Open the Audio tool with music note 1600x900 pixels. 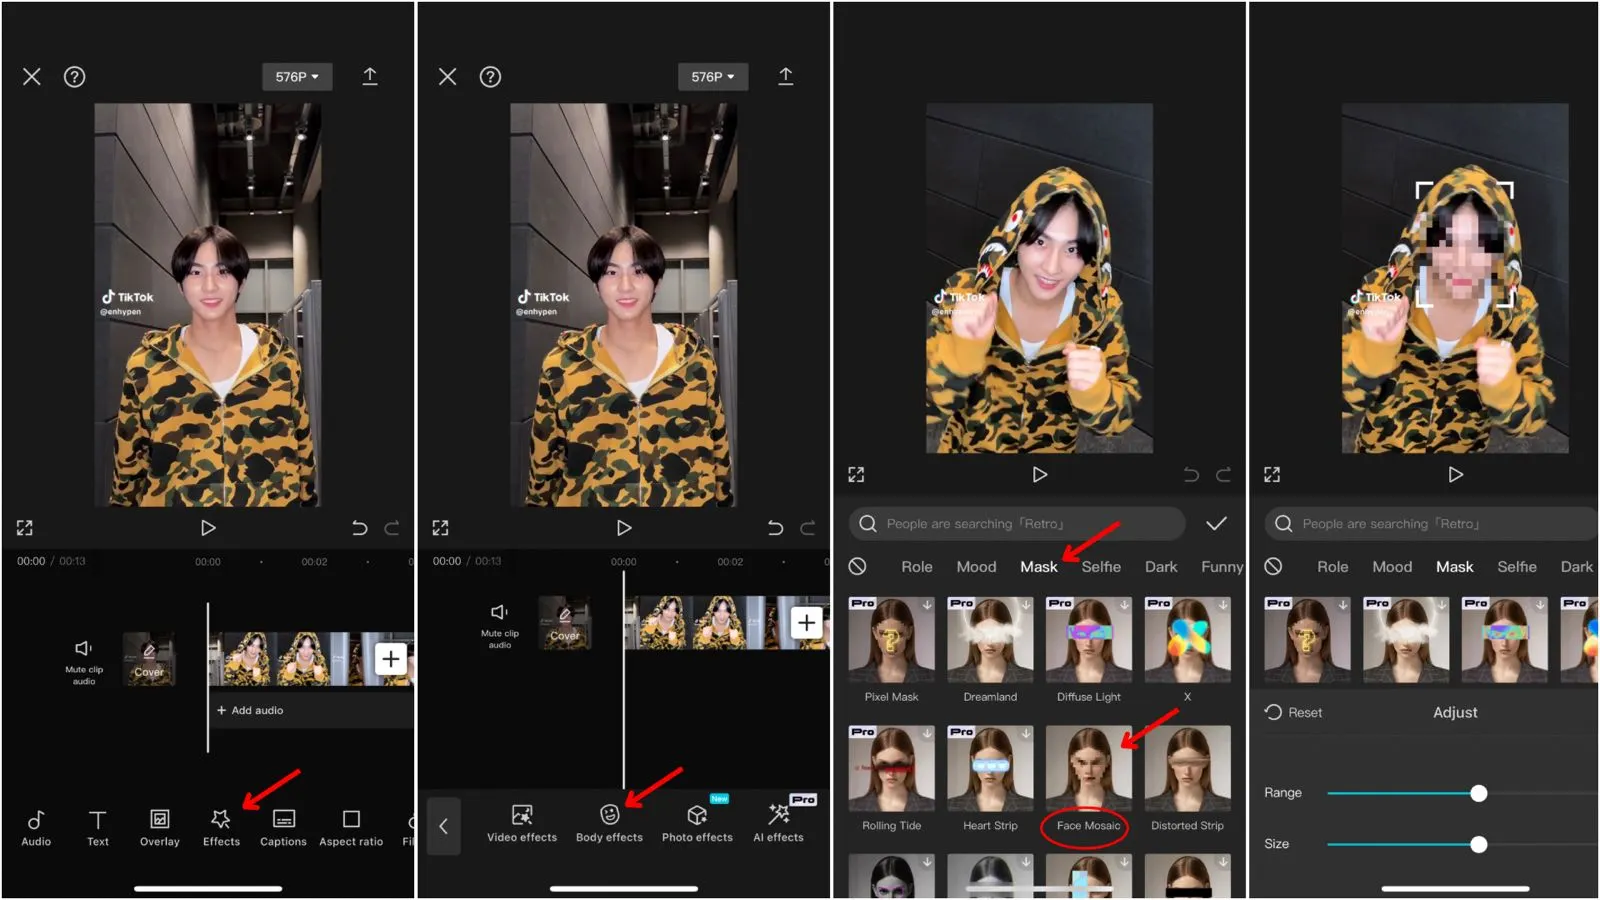36,826
